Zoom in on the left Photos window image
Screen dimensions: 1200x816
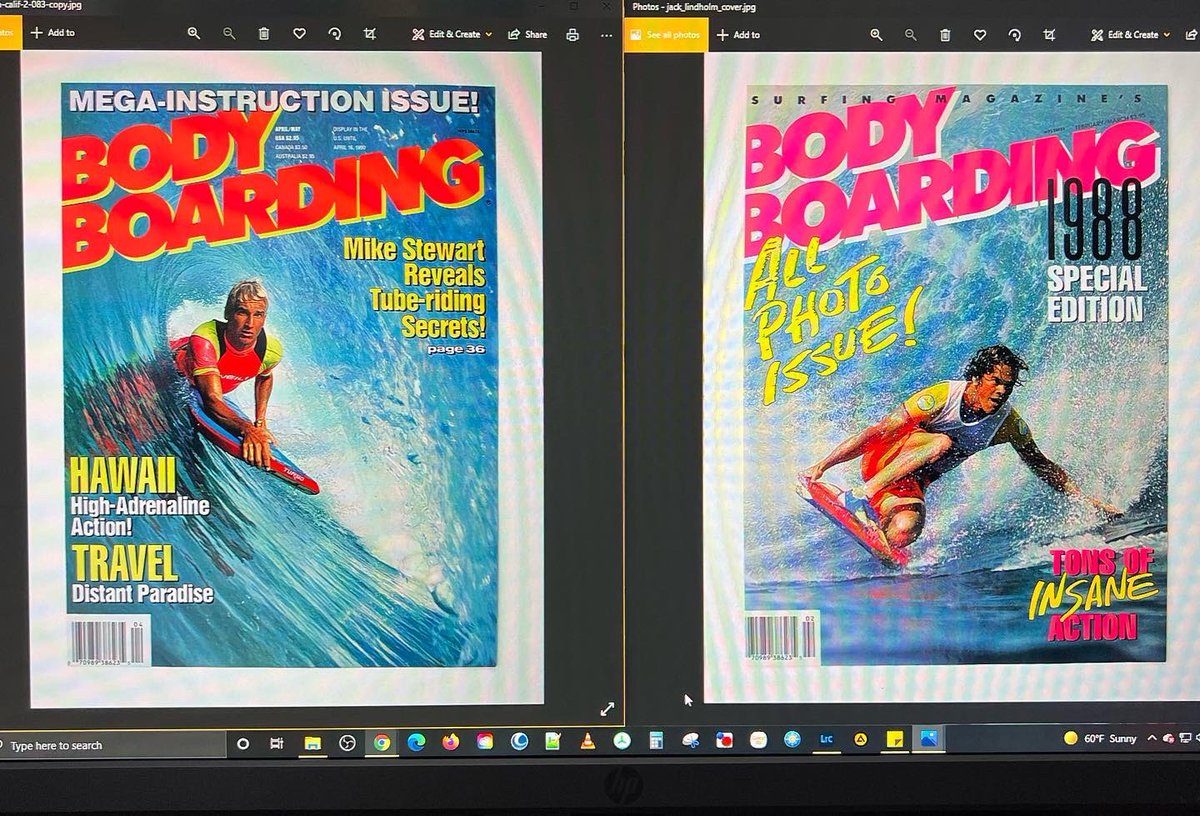pyautogui.click(x=194, y=33)
